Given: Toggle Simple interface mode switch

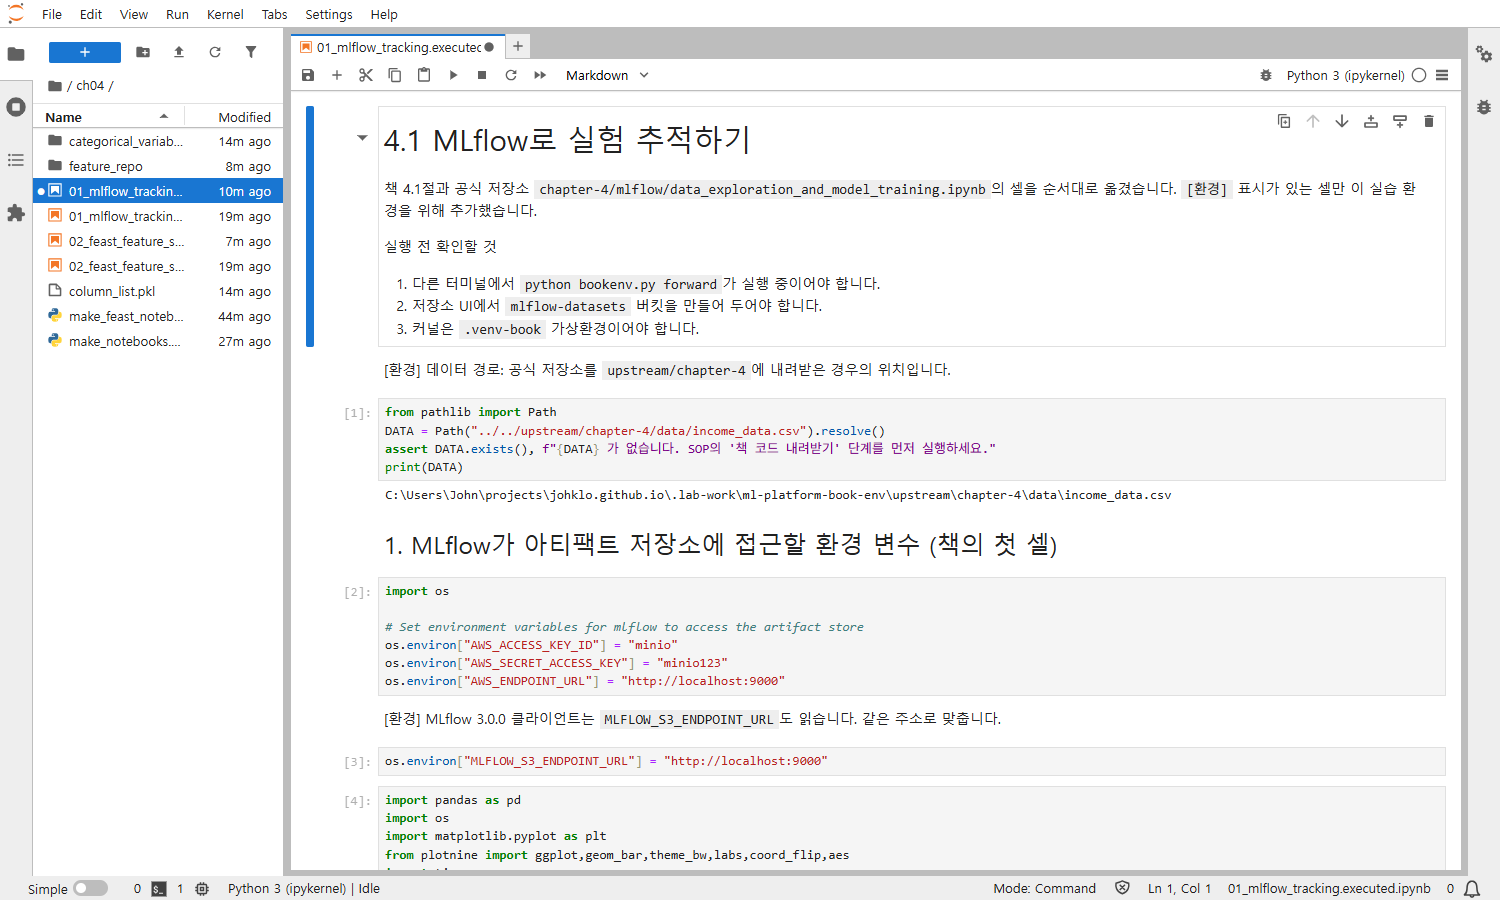Looking at the screenshot, I should [90, 888].
